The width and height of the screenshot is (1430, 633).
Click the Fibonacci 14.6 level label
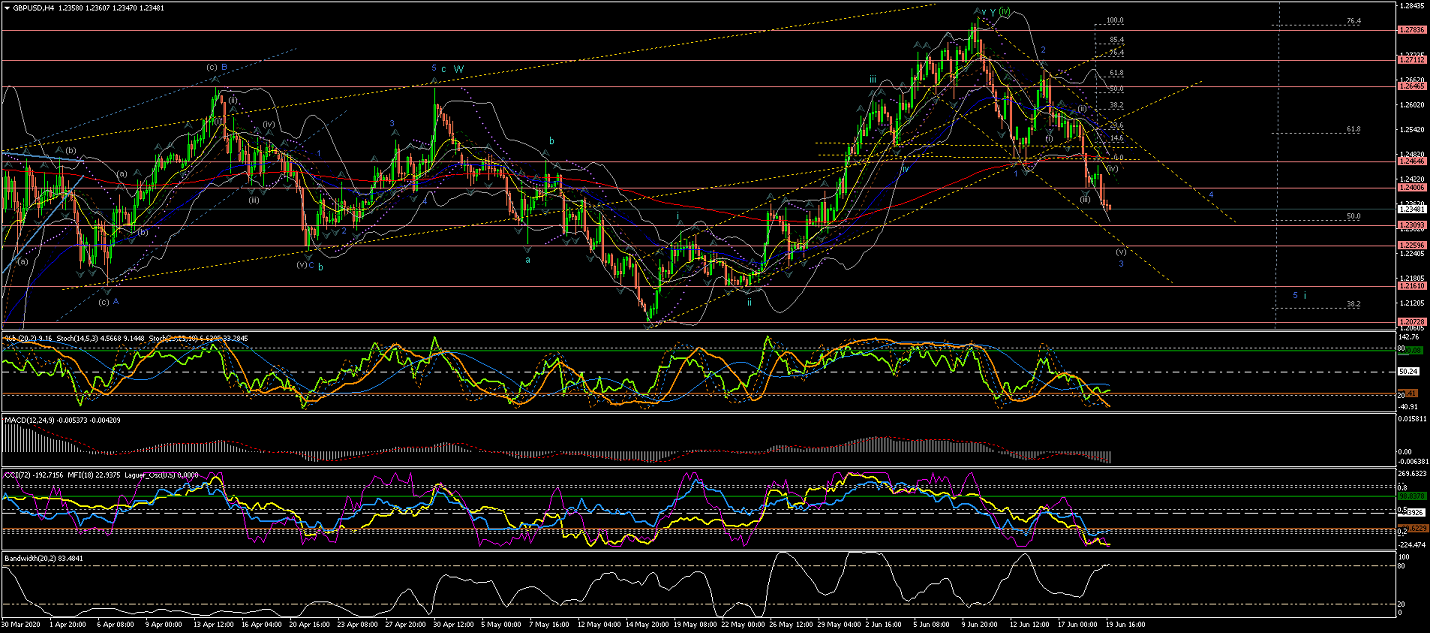pos(1117,138)
